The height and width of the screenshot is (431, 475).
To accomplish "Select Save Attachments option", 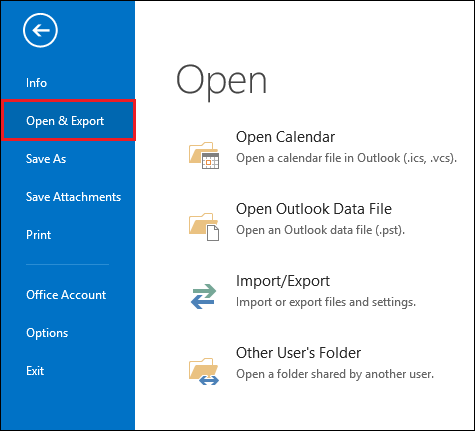I will pos(73,197).
